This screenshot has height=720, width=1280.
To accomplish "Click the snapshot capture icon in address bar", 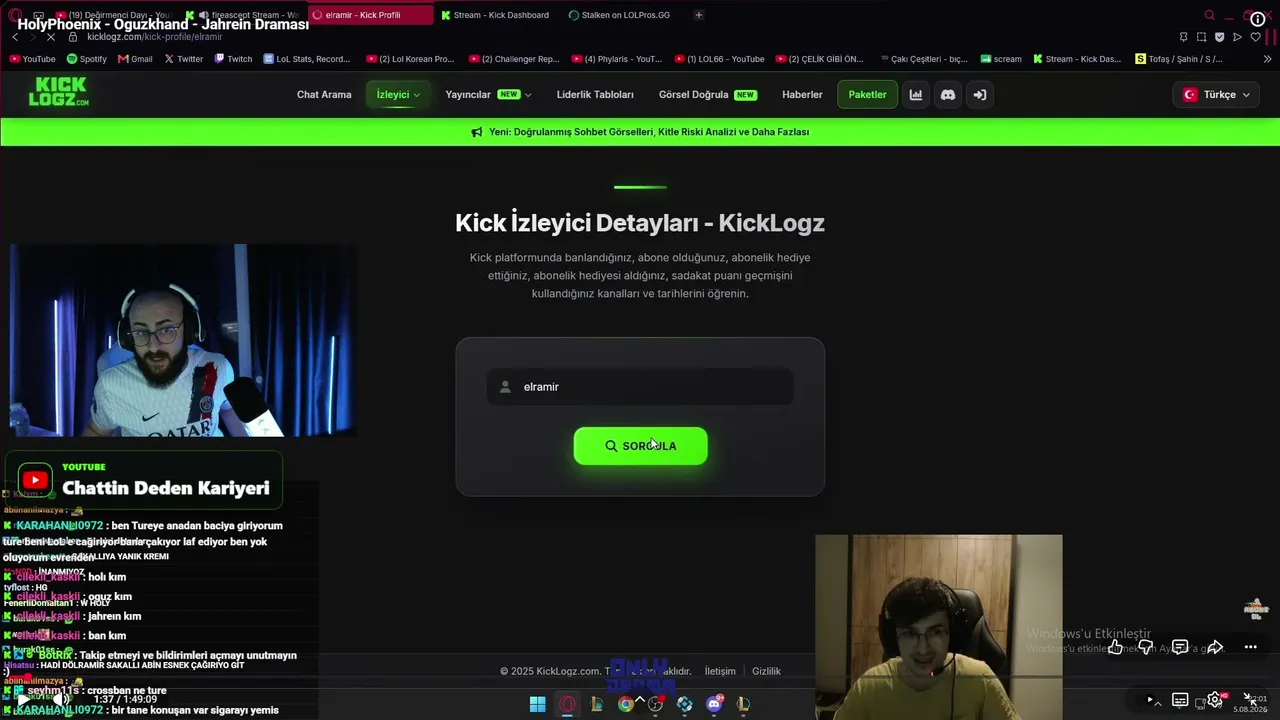I will click(x=1202, y=37).
